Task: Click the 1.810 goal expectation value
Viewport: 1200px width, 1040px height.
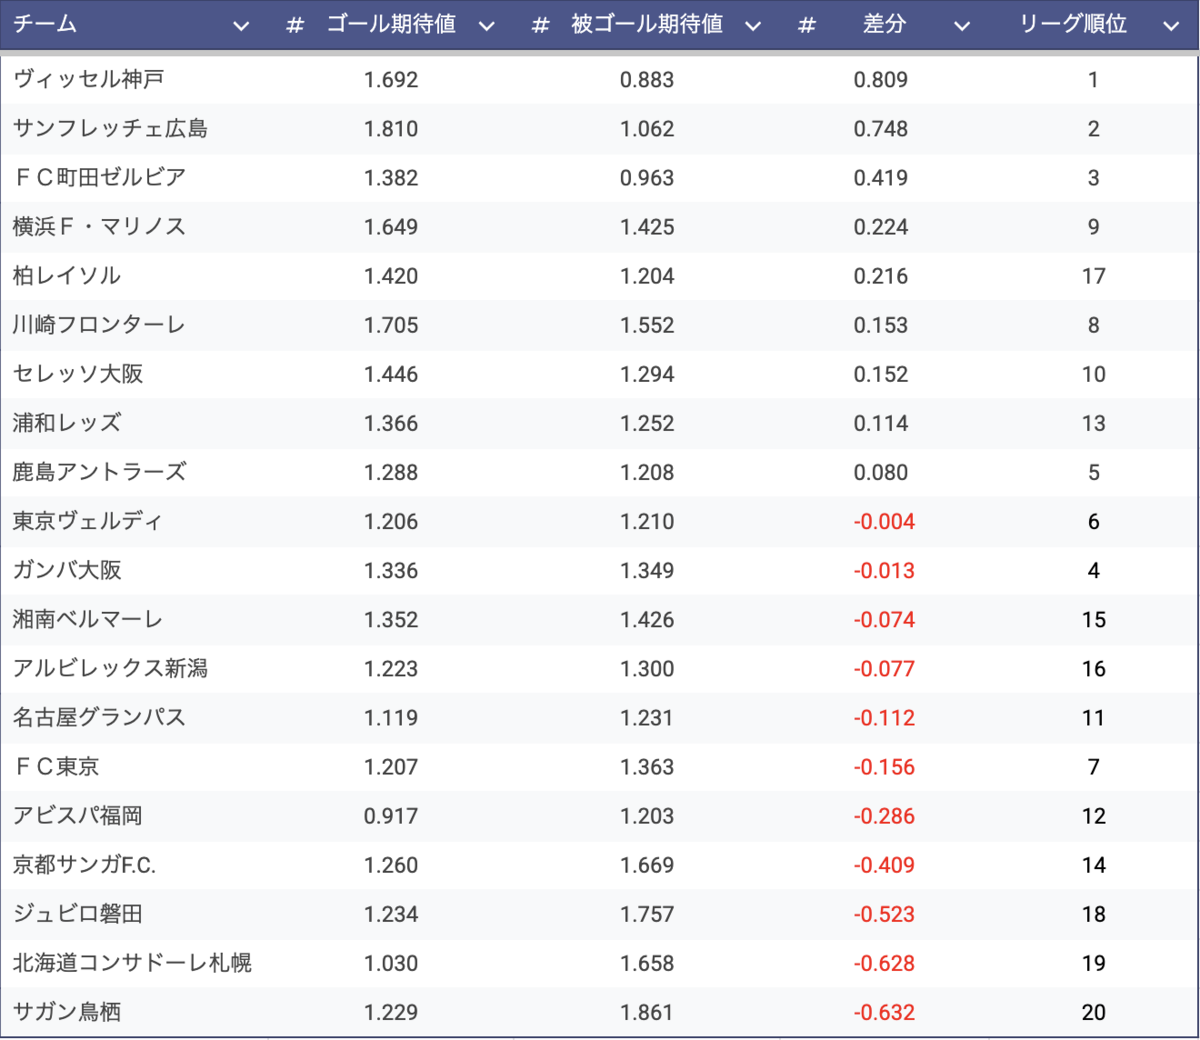Action: click(x=391, y=129)
